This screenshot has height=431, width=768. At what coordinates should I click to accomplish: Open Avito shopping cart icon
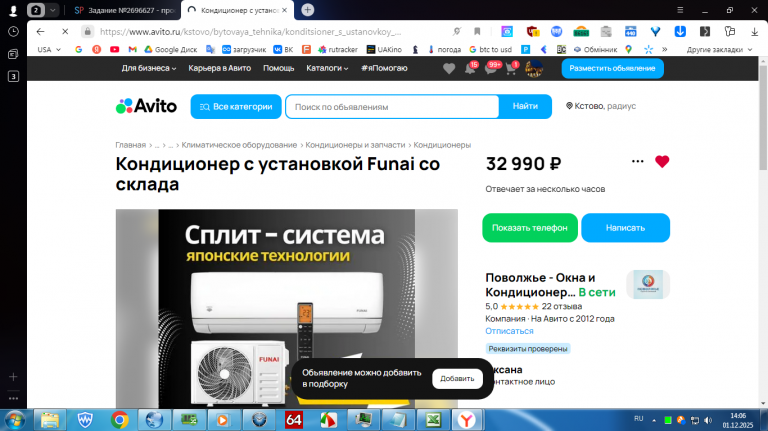click(x=511, y=69)
